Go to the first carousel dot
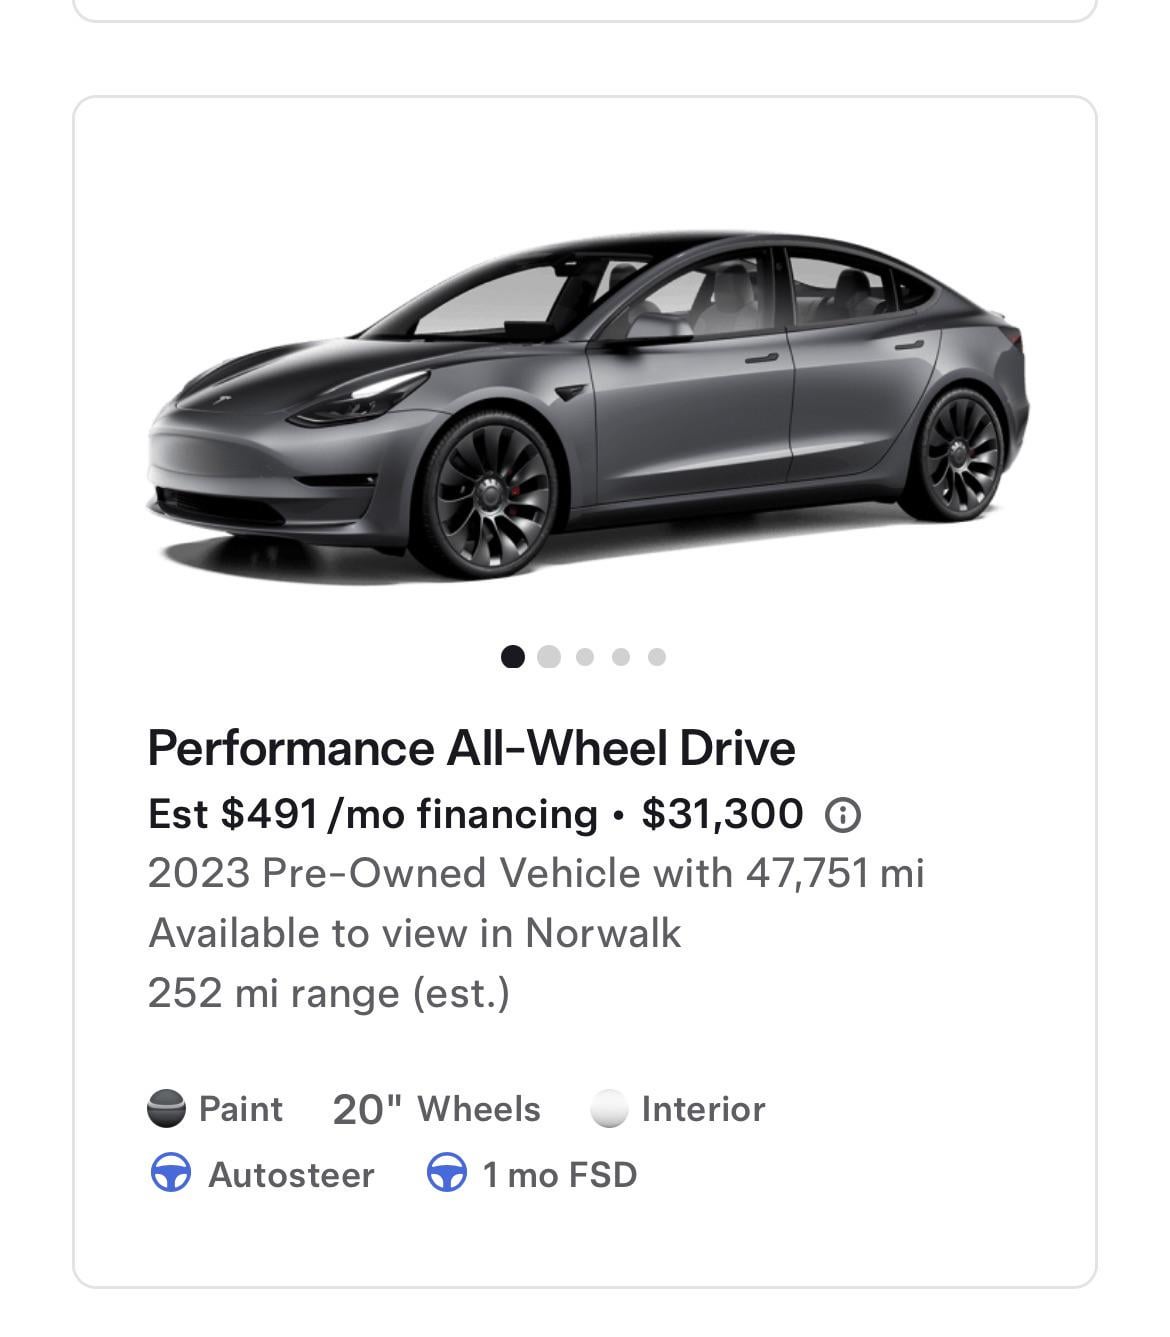Viewport: 1170px width, 1337px height. pyautogui.click(x=513, y=656)
